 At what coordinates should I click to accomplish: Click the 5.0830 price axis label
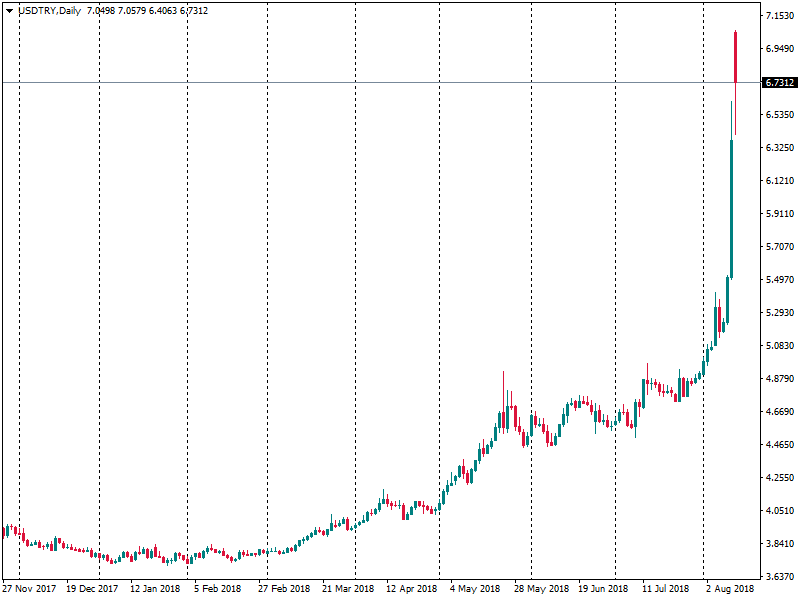pyautogui.click(x=779, y=346)
